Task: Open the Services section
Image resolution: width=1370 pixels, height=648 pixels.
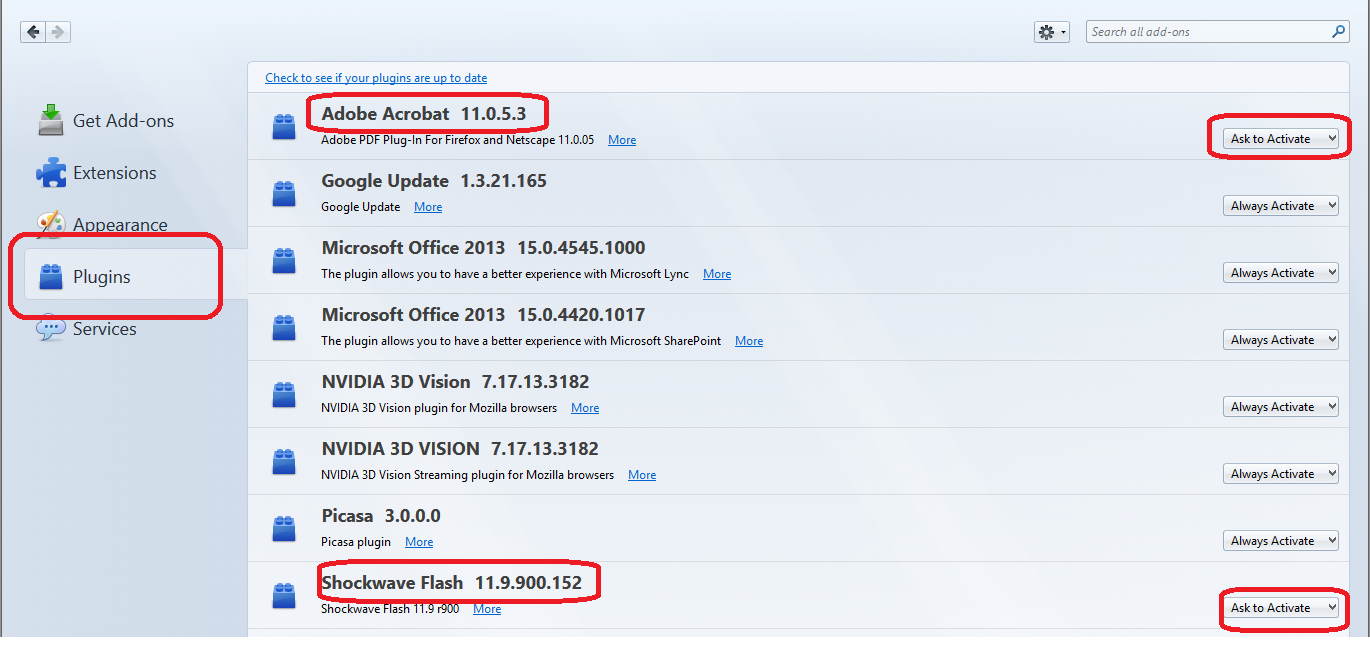Action: point(104,329)
